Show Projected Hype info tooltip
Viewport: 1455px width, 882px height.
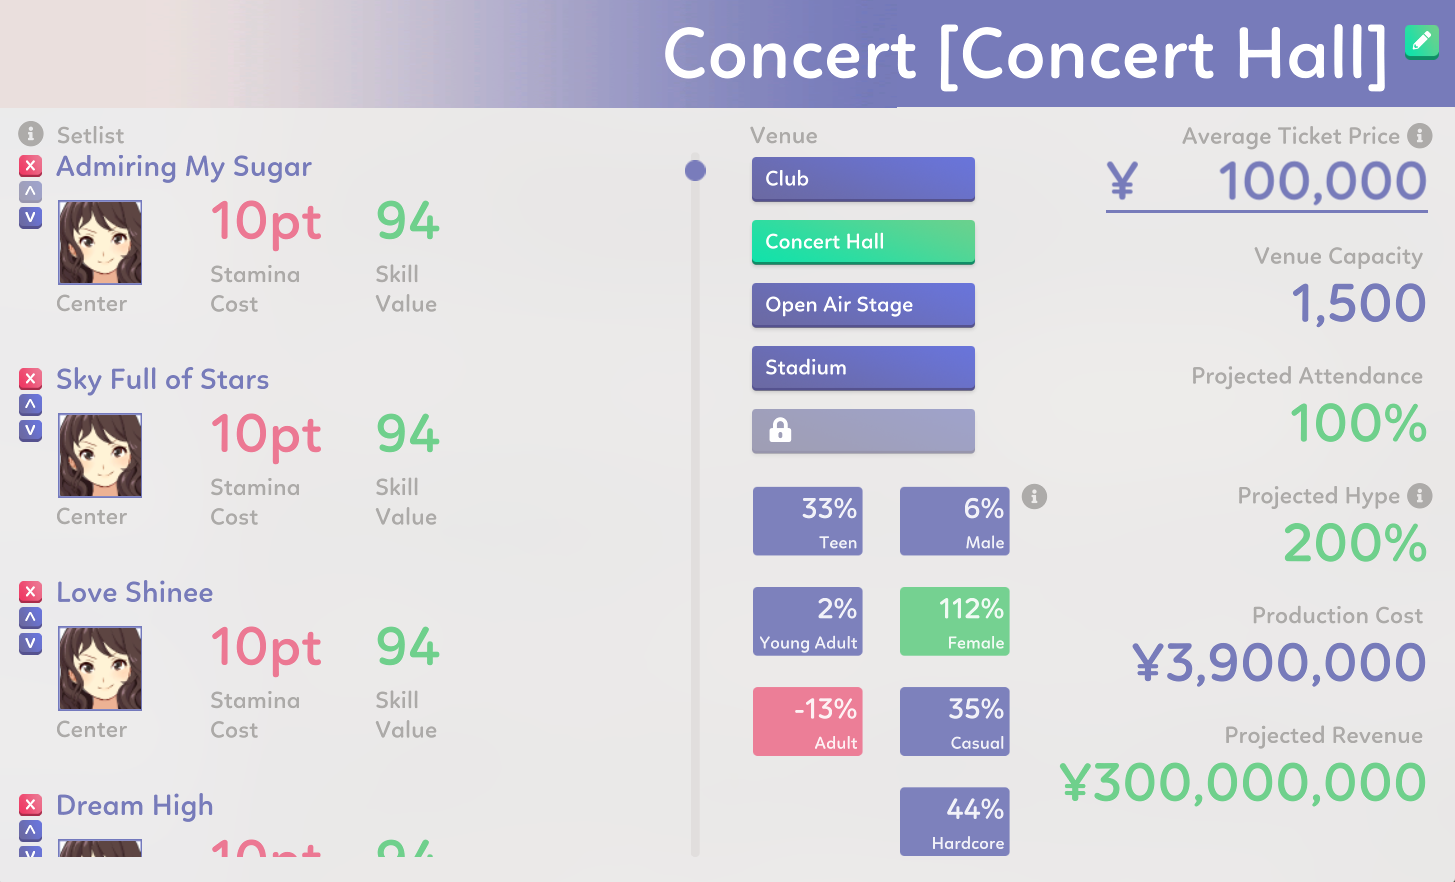click(1419, 495)
